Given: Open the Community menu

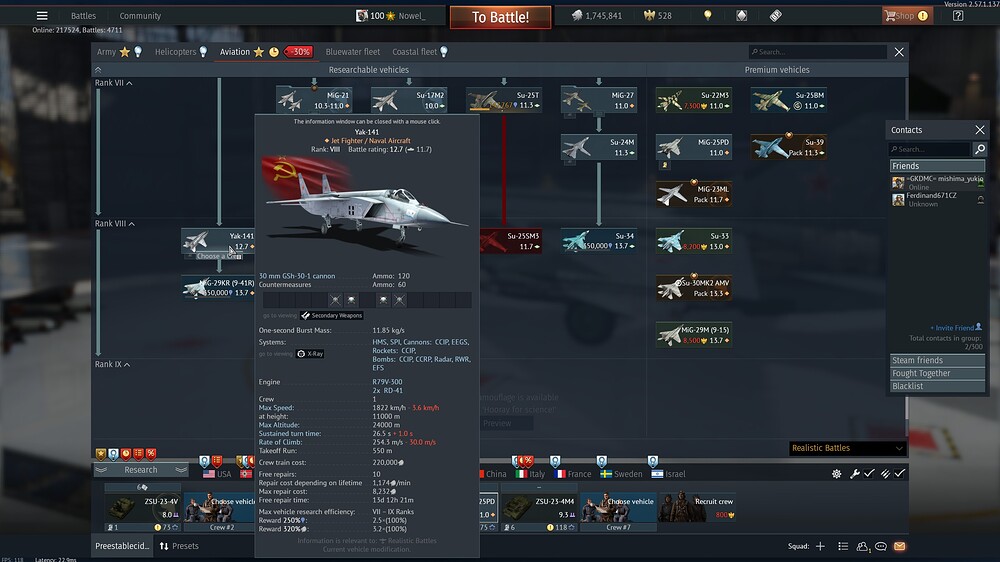Looking at the screenshot, I should (x=140, y=16).
